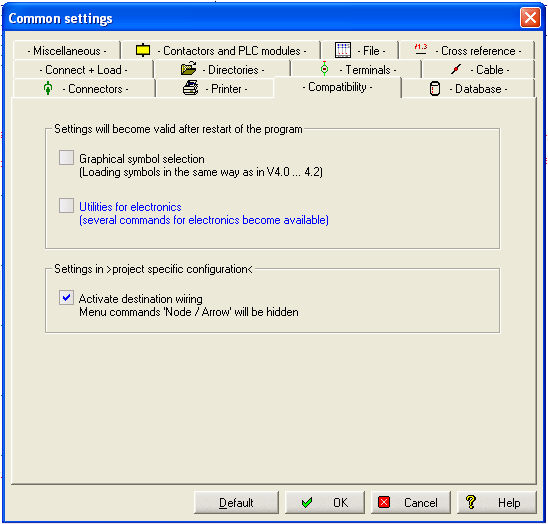Click the green terminal symbol icon
Image resolution: width=548 pixels, height=524 pixels.
pos(324,69)
